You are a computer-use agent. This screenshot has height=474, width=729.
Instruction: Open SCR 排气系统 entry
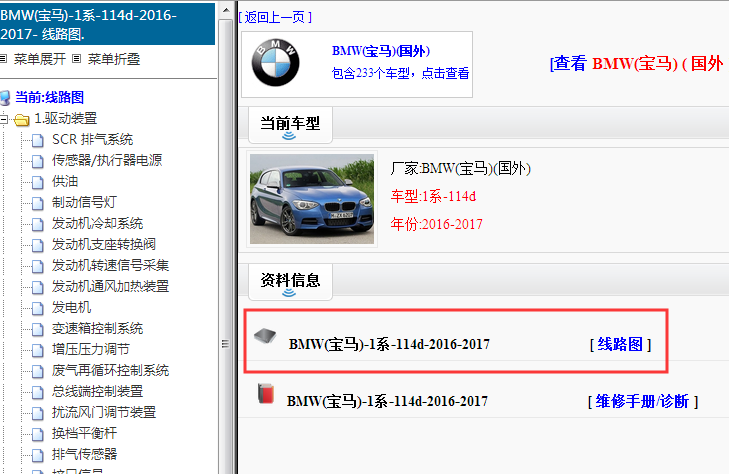[x=93, y=139]
